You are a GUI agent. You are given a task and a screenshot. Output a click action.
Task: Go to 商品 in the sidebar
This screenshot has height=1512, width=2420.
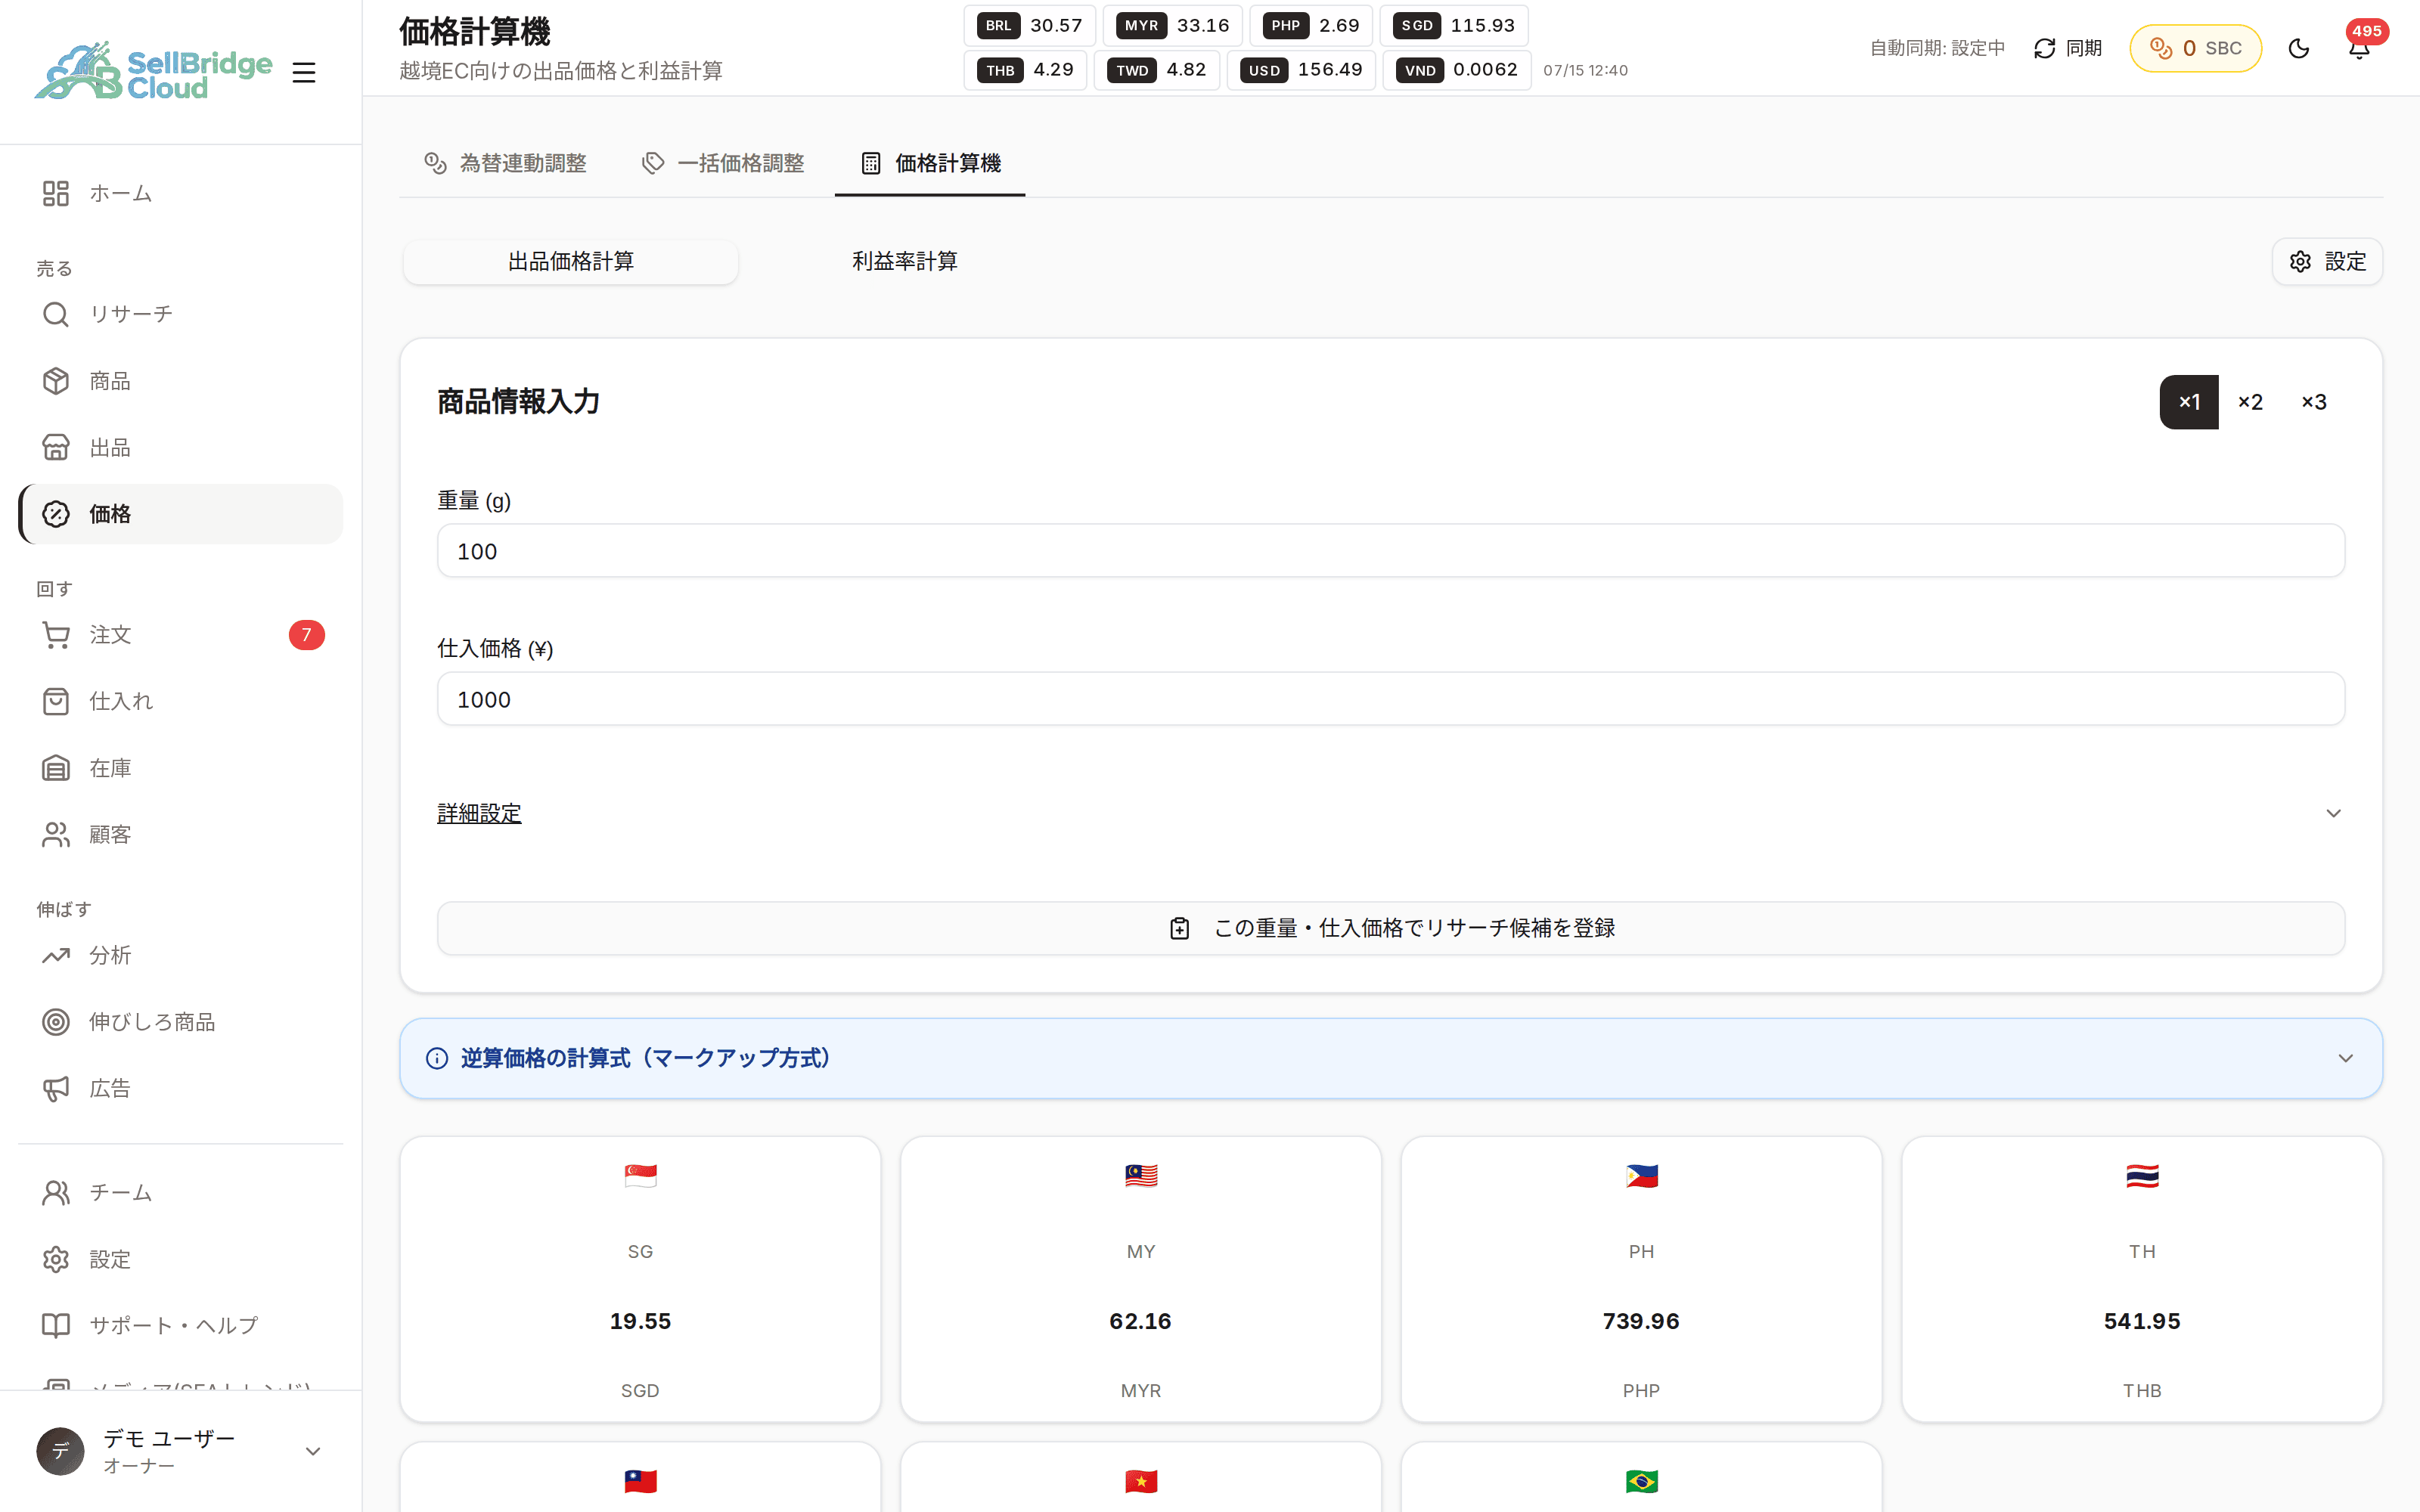pos(180,381)
